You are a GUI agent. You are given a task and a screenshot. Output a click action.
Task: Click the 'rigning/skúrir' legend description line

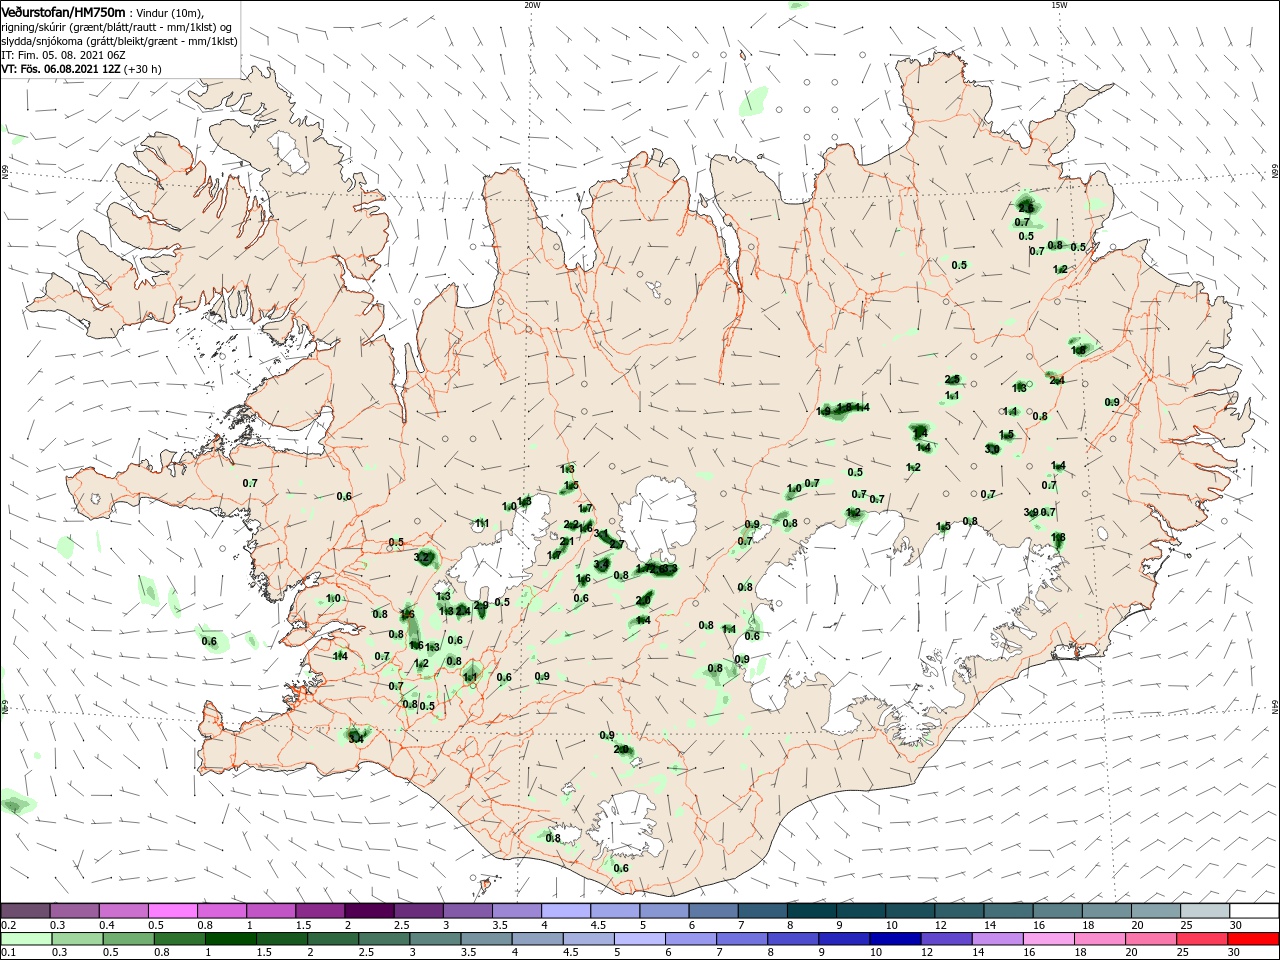pyautogui.click(x=116, y=27)
